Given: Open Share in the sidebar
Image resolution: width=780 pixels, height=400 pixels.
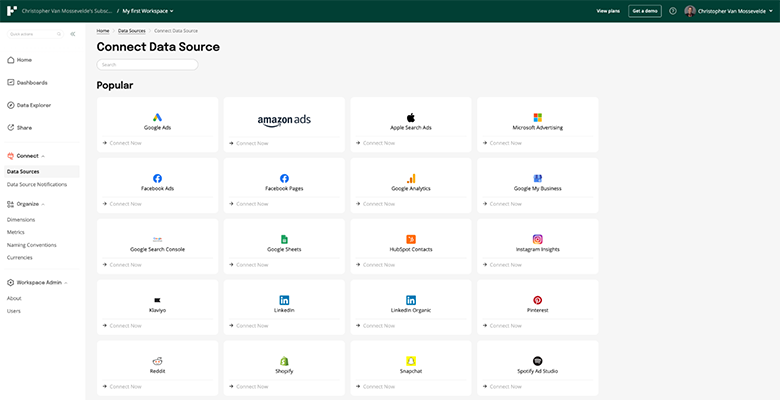Looking at the screenshot, I should click(20, 128).
